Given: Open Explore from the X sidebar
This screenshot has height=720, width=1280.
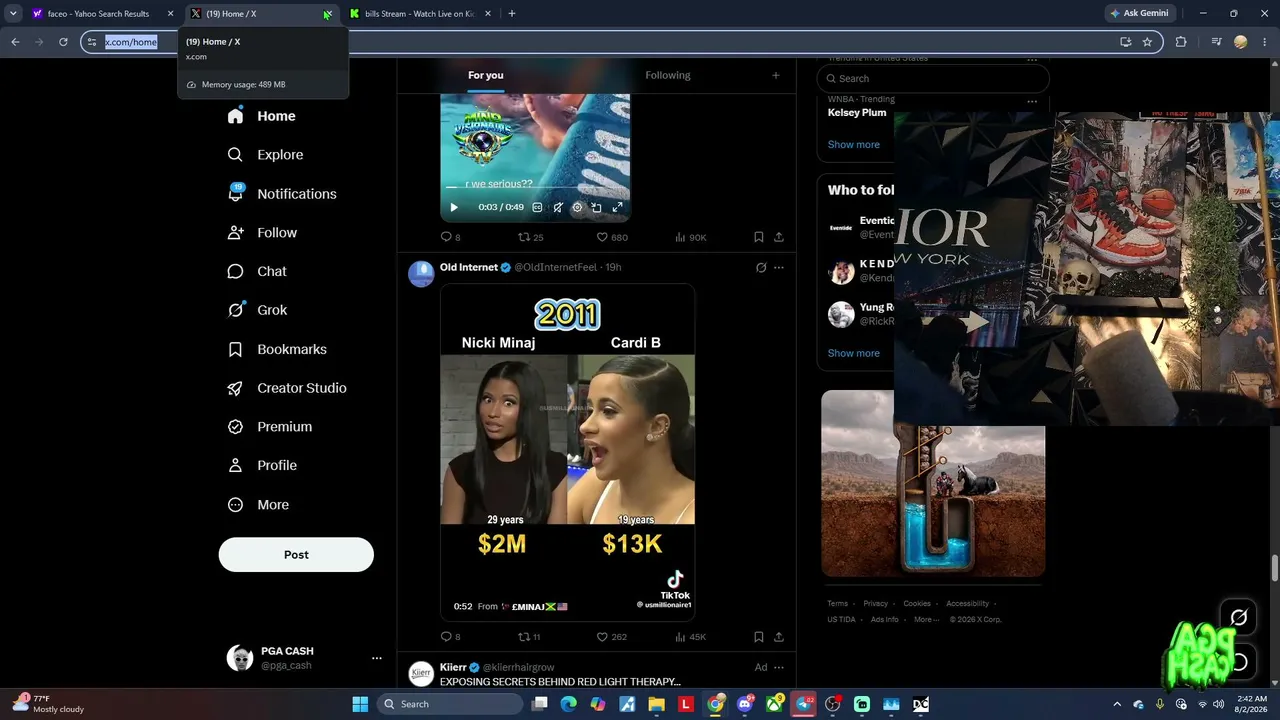Looking at the screenshot, I should point(265,155).
